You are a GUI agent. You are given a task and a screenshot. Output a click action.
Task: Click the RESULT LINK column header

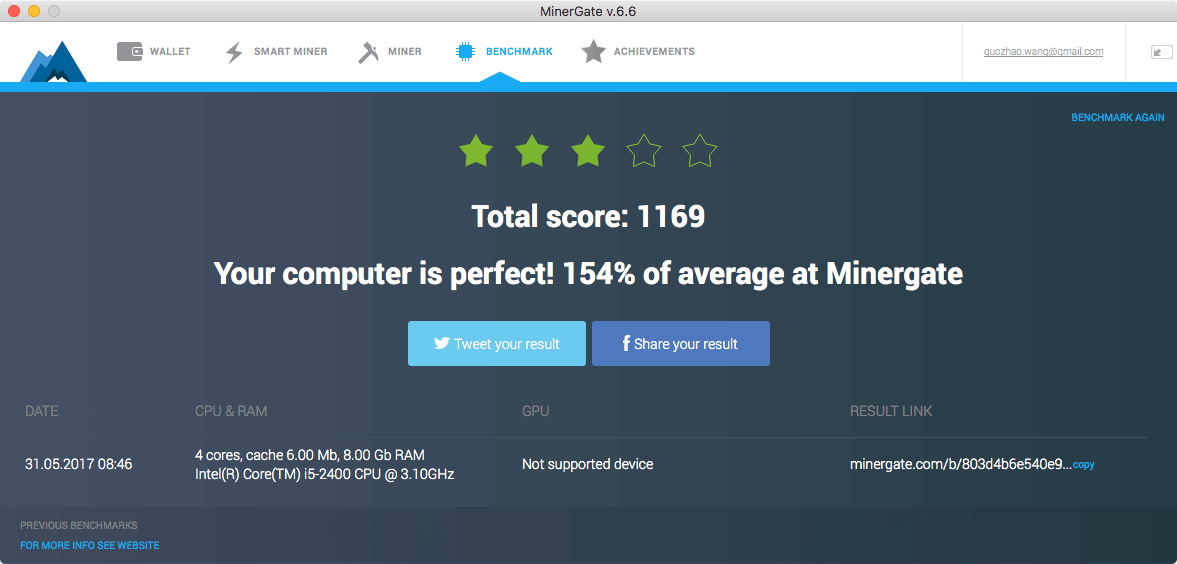[891, 412]
